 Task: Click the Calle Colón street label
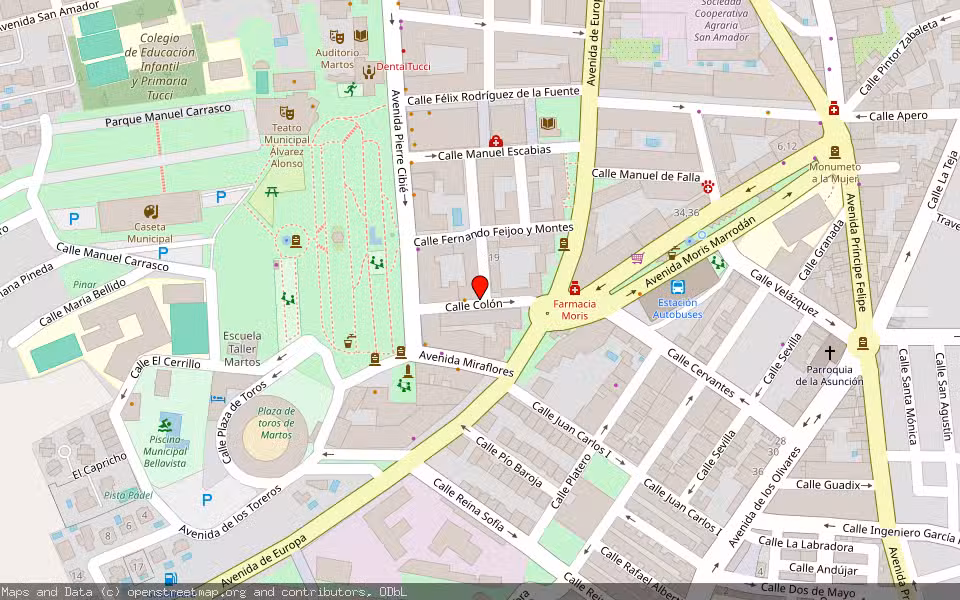tap(474, 305)
